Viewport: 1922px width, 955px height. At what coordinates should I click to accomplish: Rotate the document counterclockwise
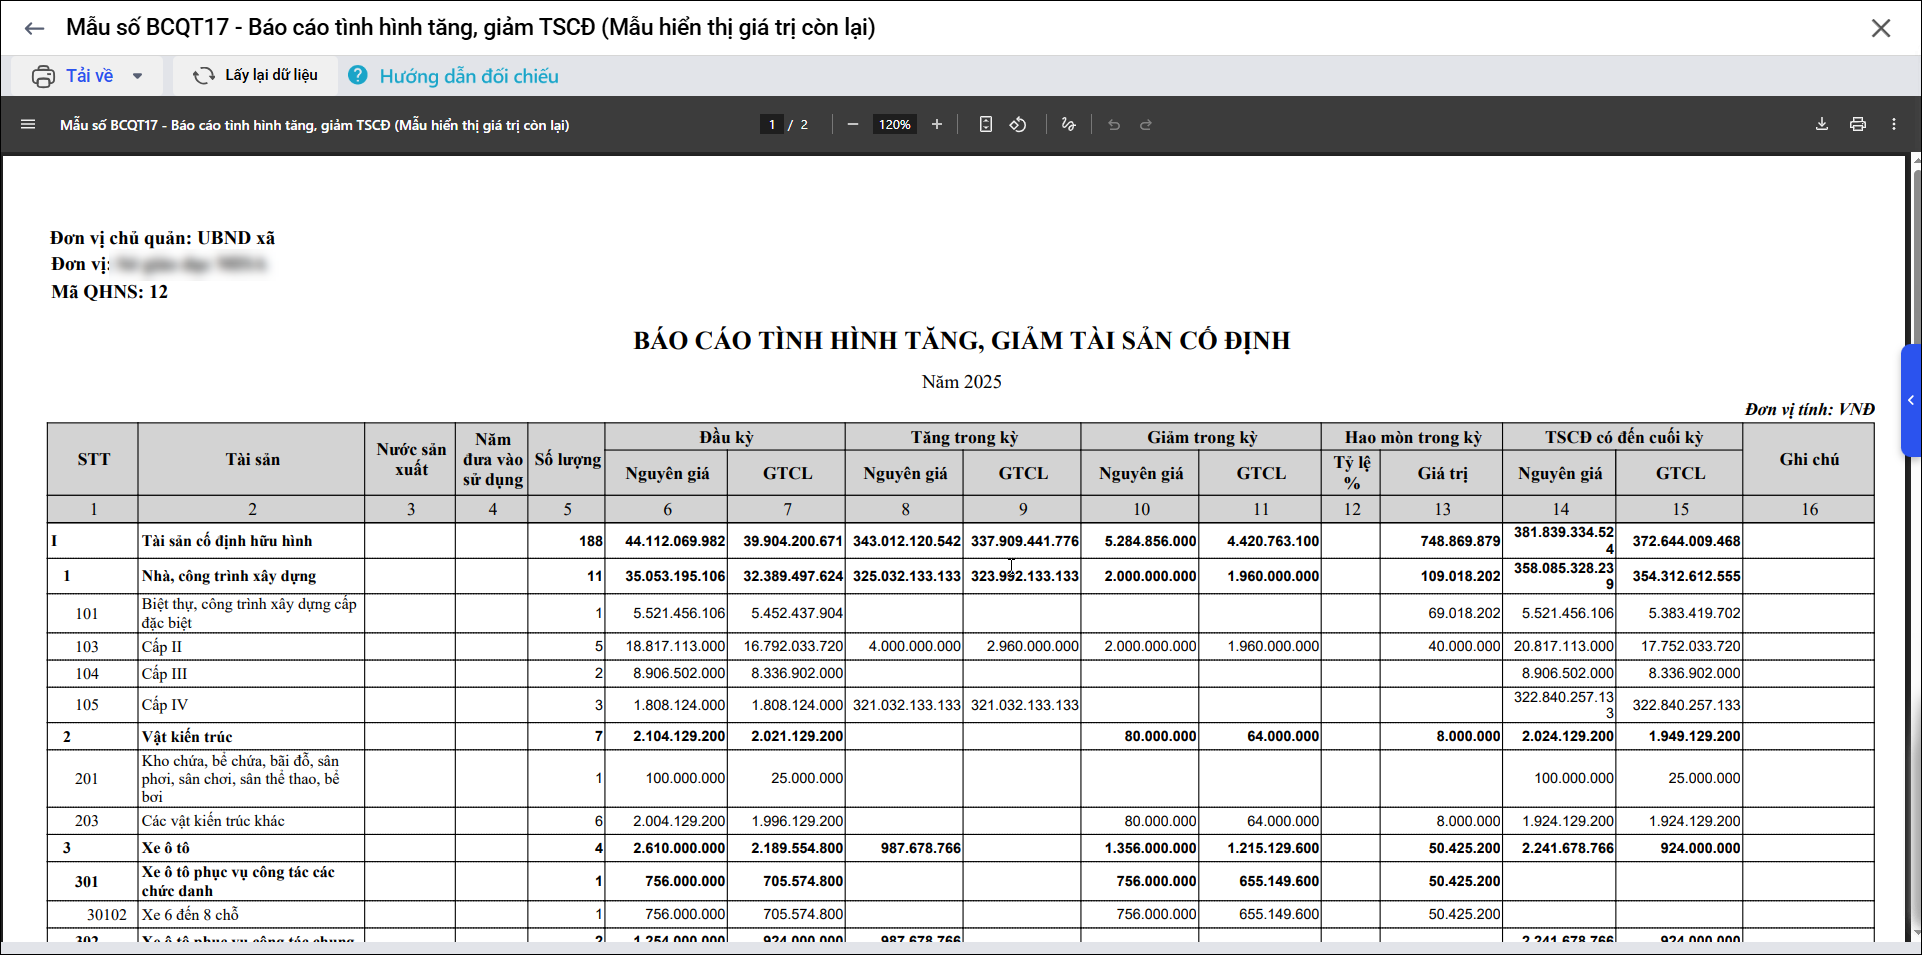pyautogui.click(x=1018, y=125)
